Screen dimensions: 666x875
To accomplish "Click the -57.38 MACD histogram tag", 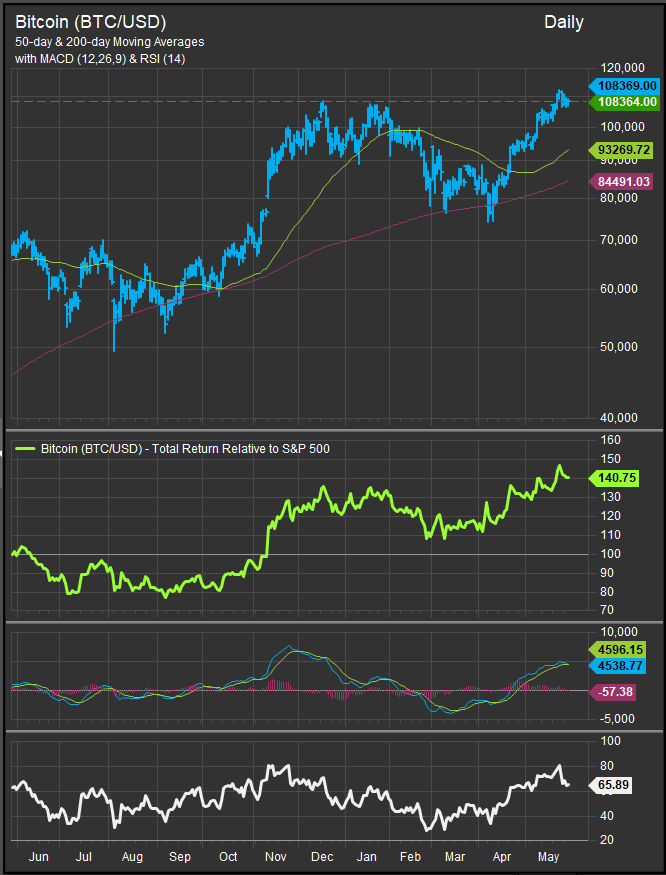I will point(614,693).
